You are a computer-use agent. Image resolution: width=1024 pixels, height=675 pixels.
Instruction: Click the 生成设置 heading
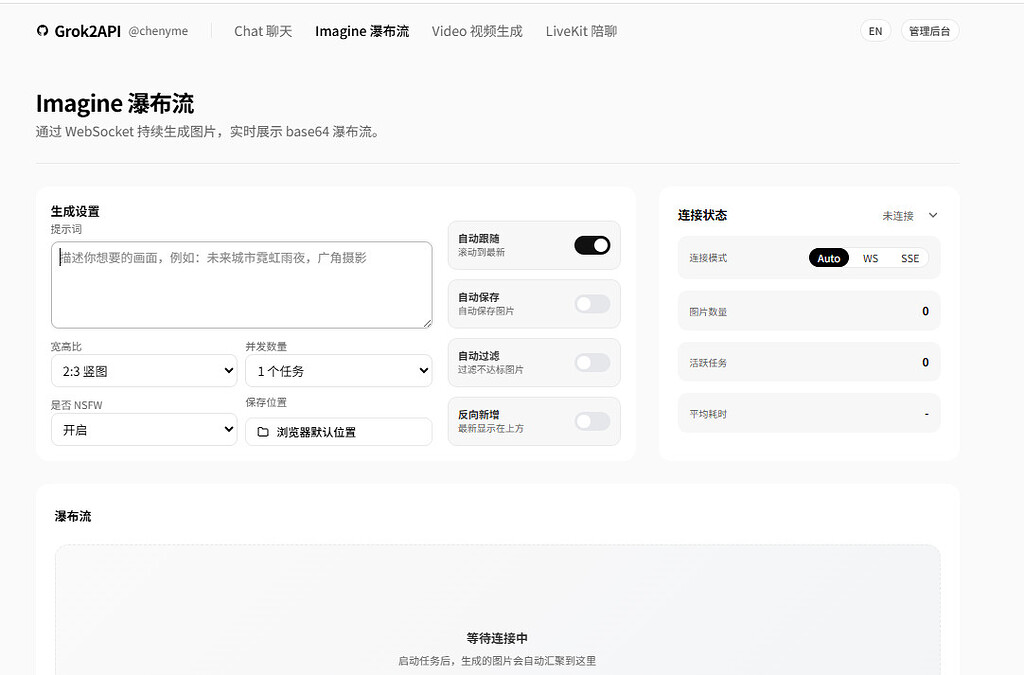click(75, 211)
